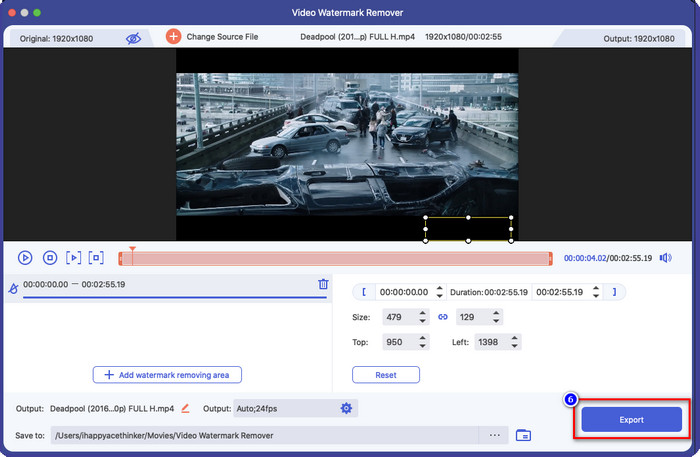Image resolution: width=700 pixels, height=457 pixels.
Task: Open the output folder icon
Action: pyautogui.click(x=523, y=435)
